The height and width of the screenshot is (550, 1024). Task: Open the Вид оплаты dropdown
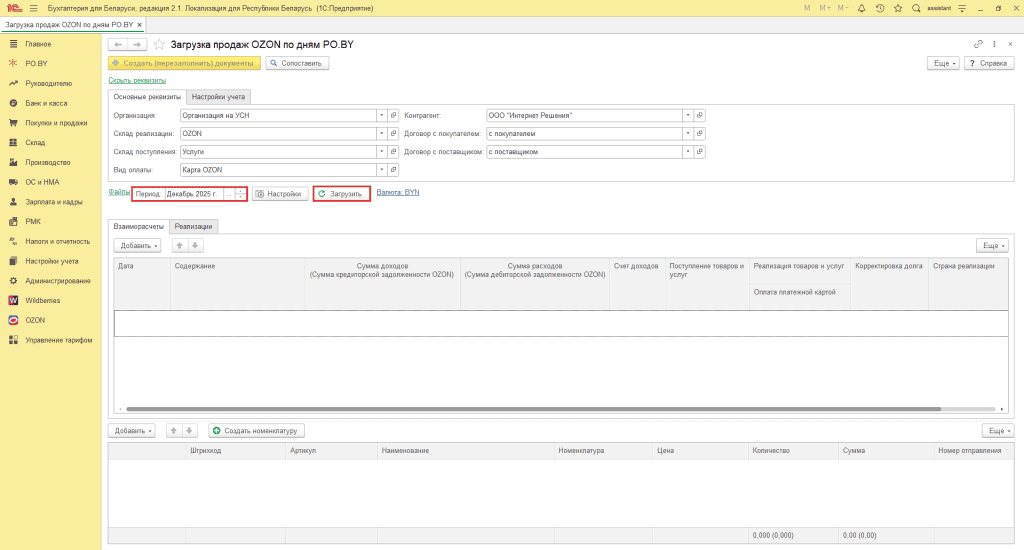pos(382,170)
